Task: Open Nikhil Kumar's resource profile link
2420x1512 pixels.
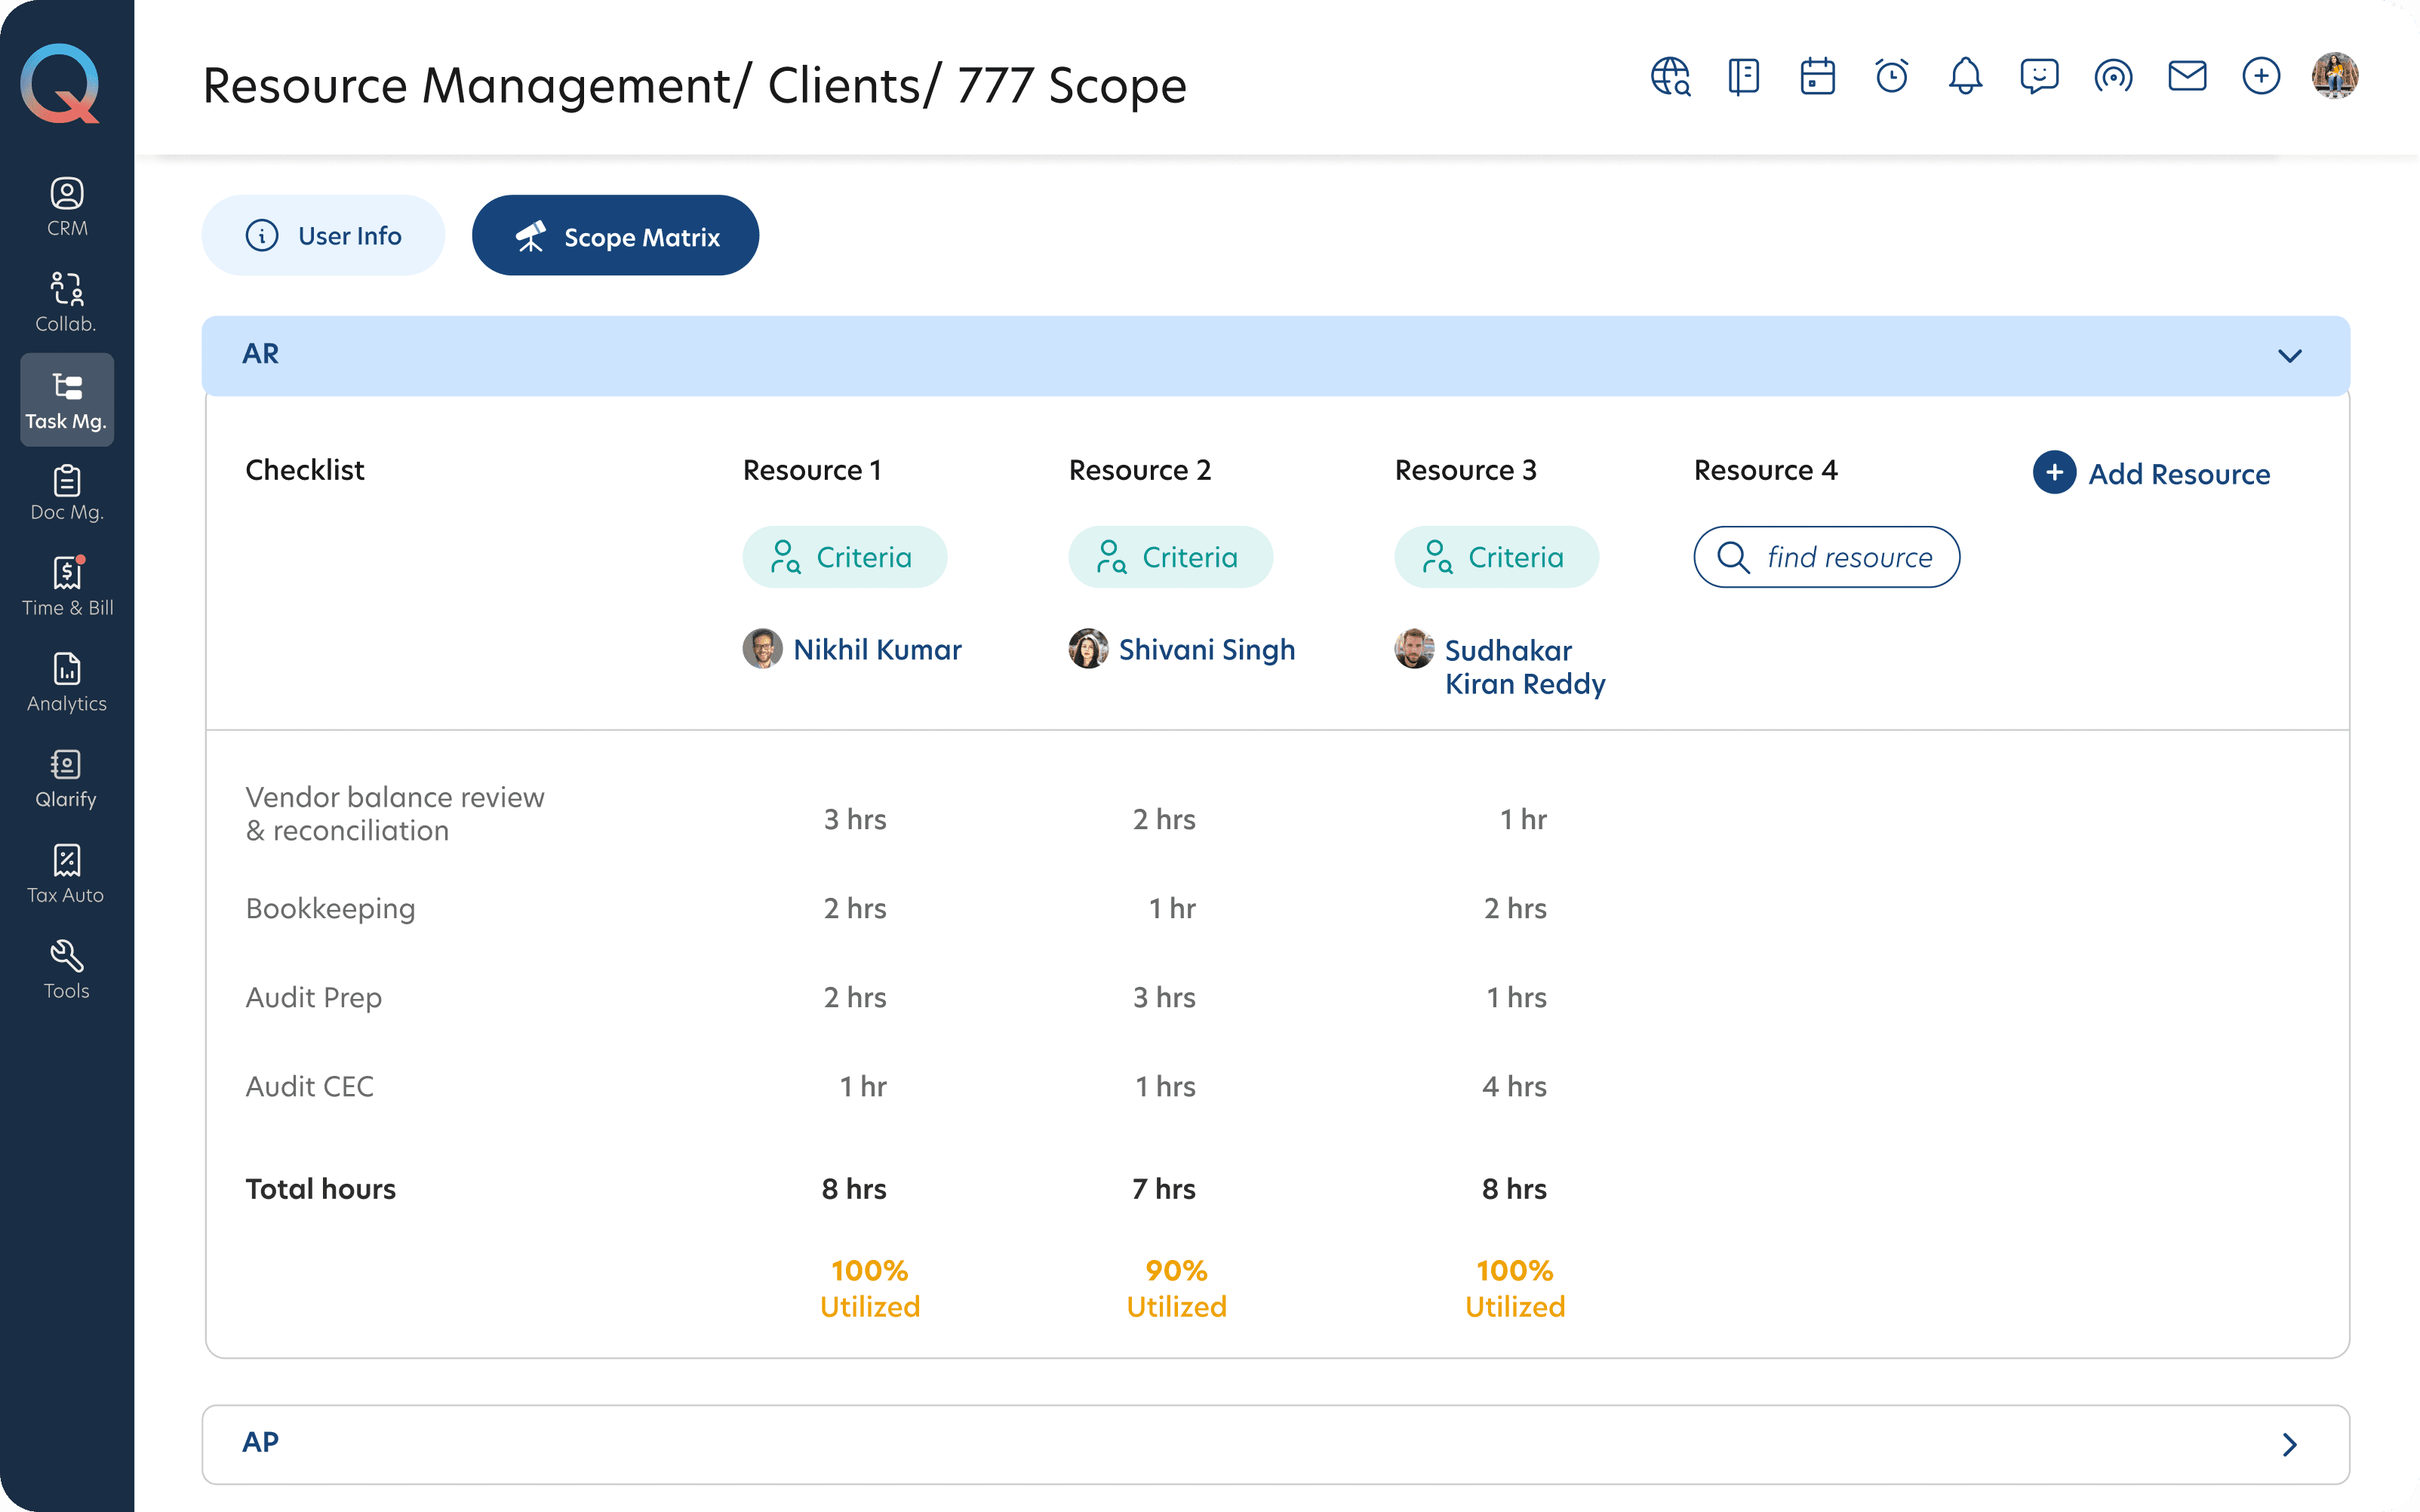Action: tap(876, 650)
